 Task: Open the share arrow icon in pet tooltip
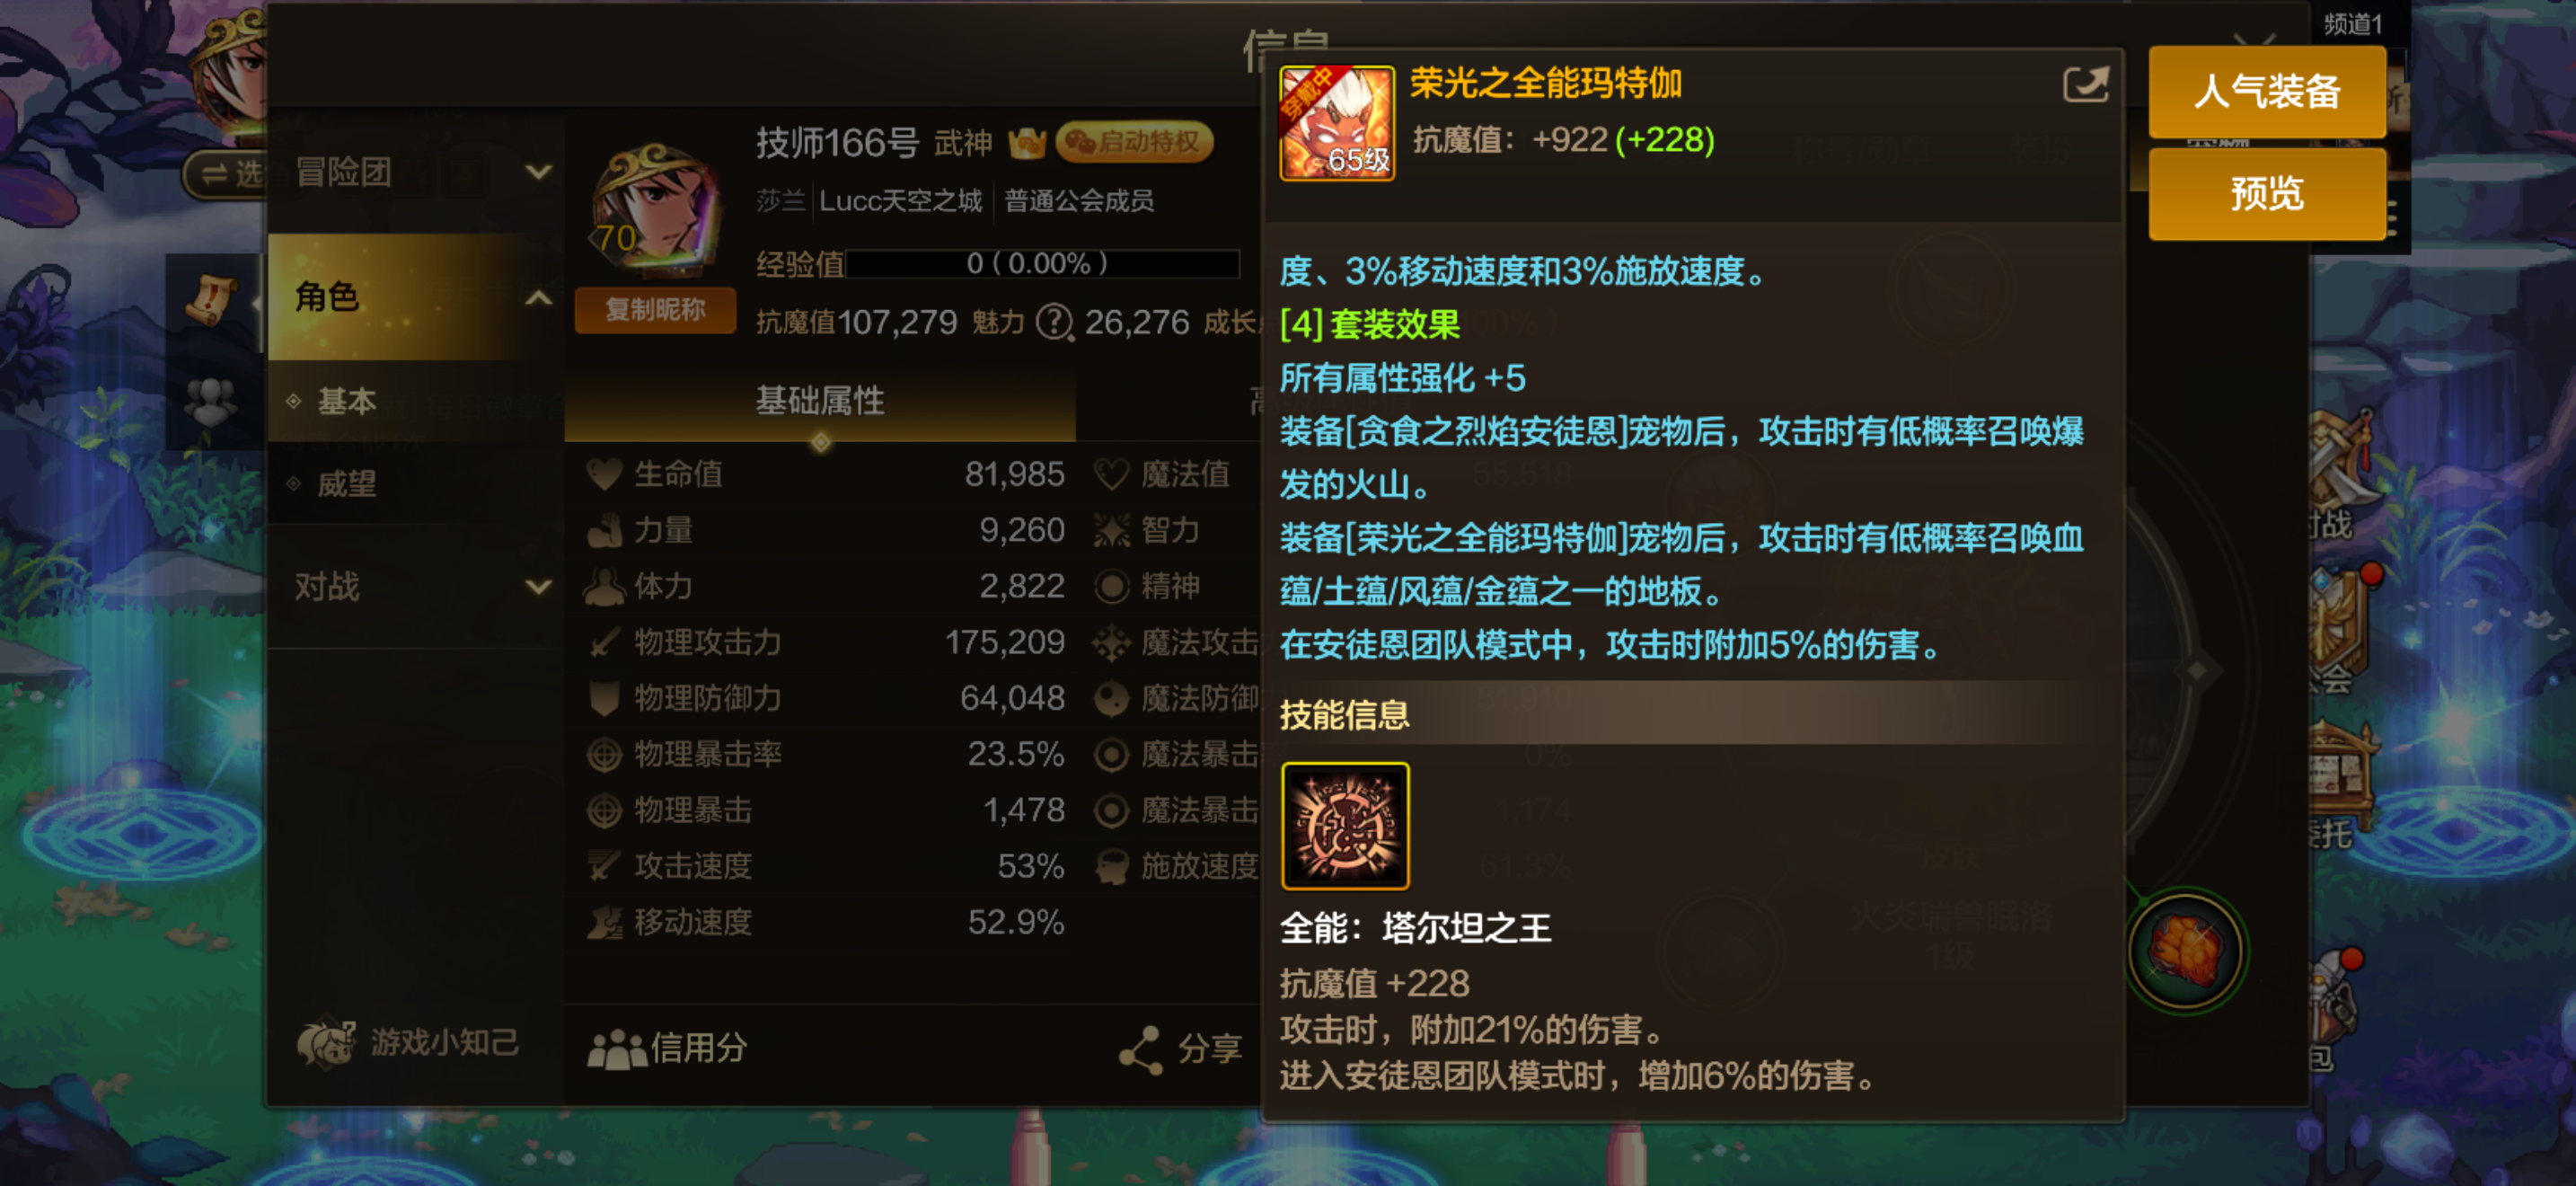tap(2085, 84)
